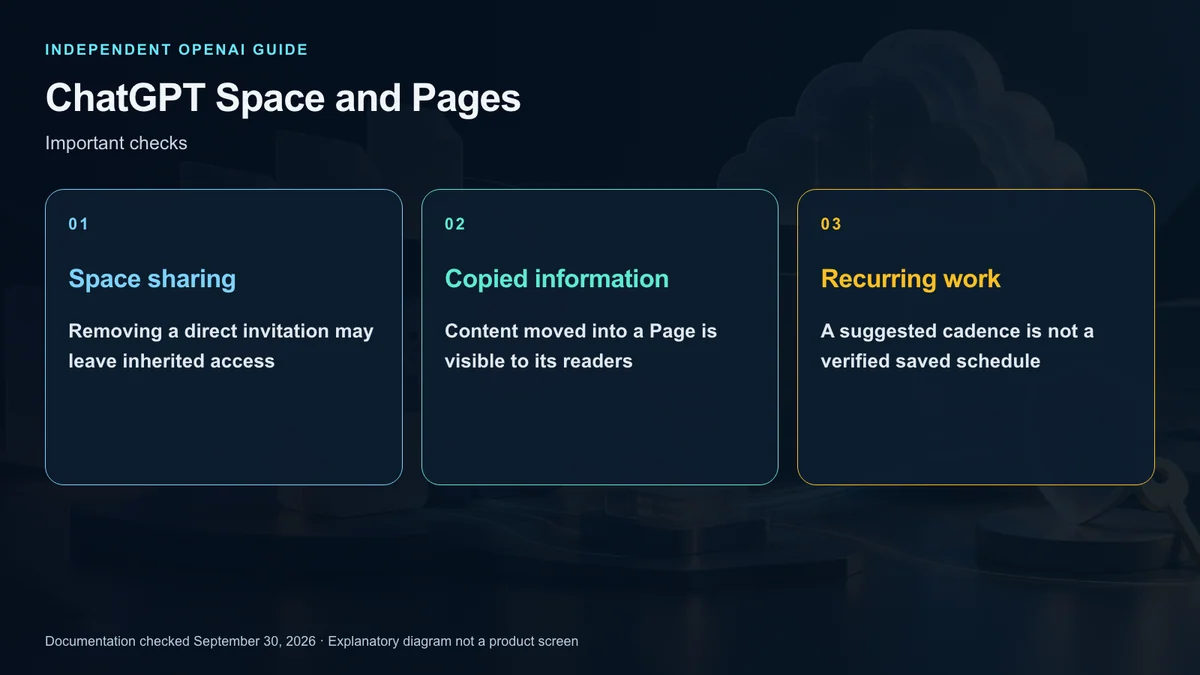Select the 'Recurring work' heading

tap(911, 278)
